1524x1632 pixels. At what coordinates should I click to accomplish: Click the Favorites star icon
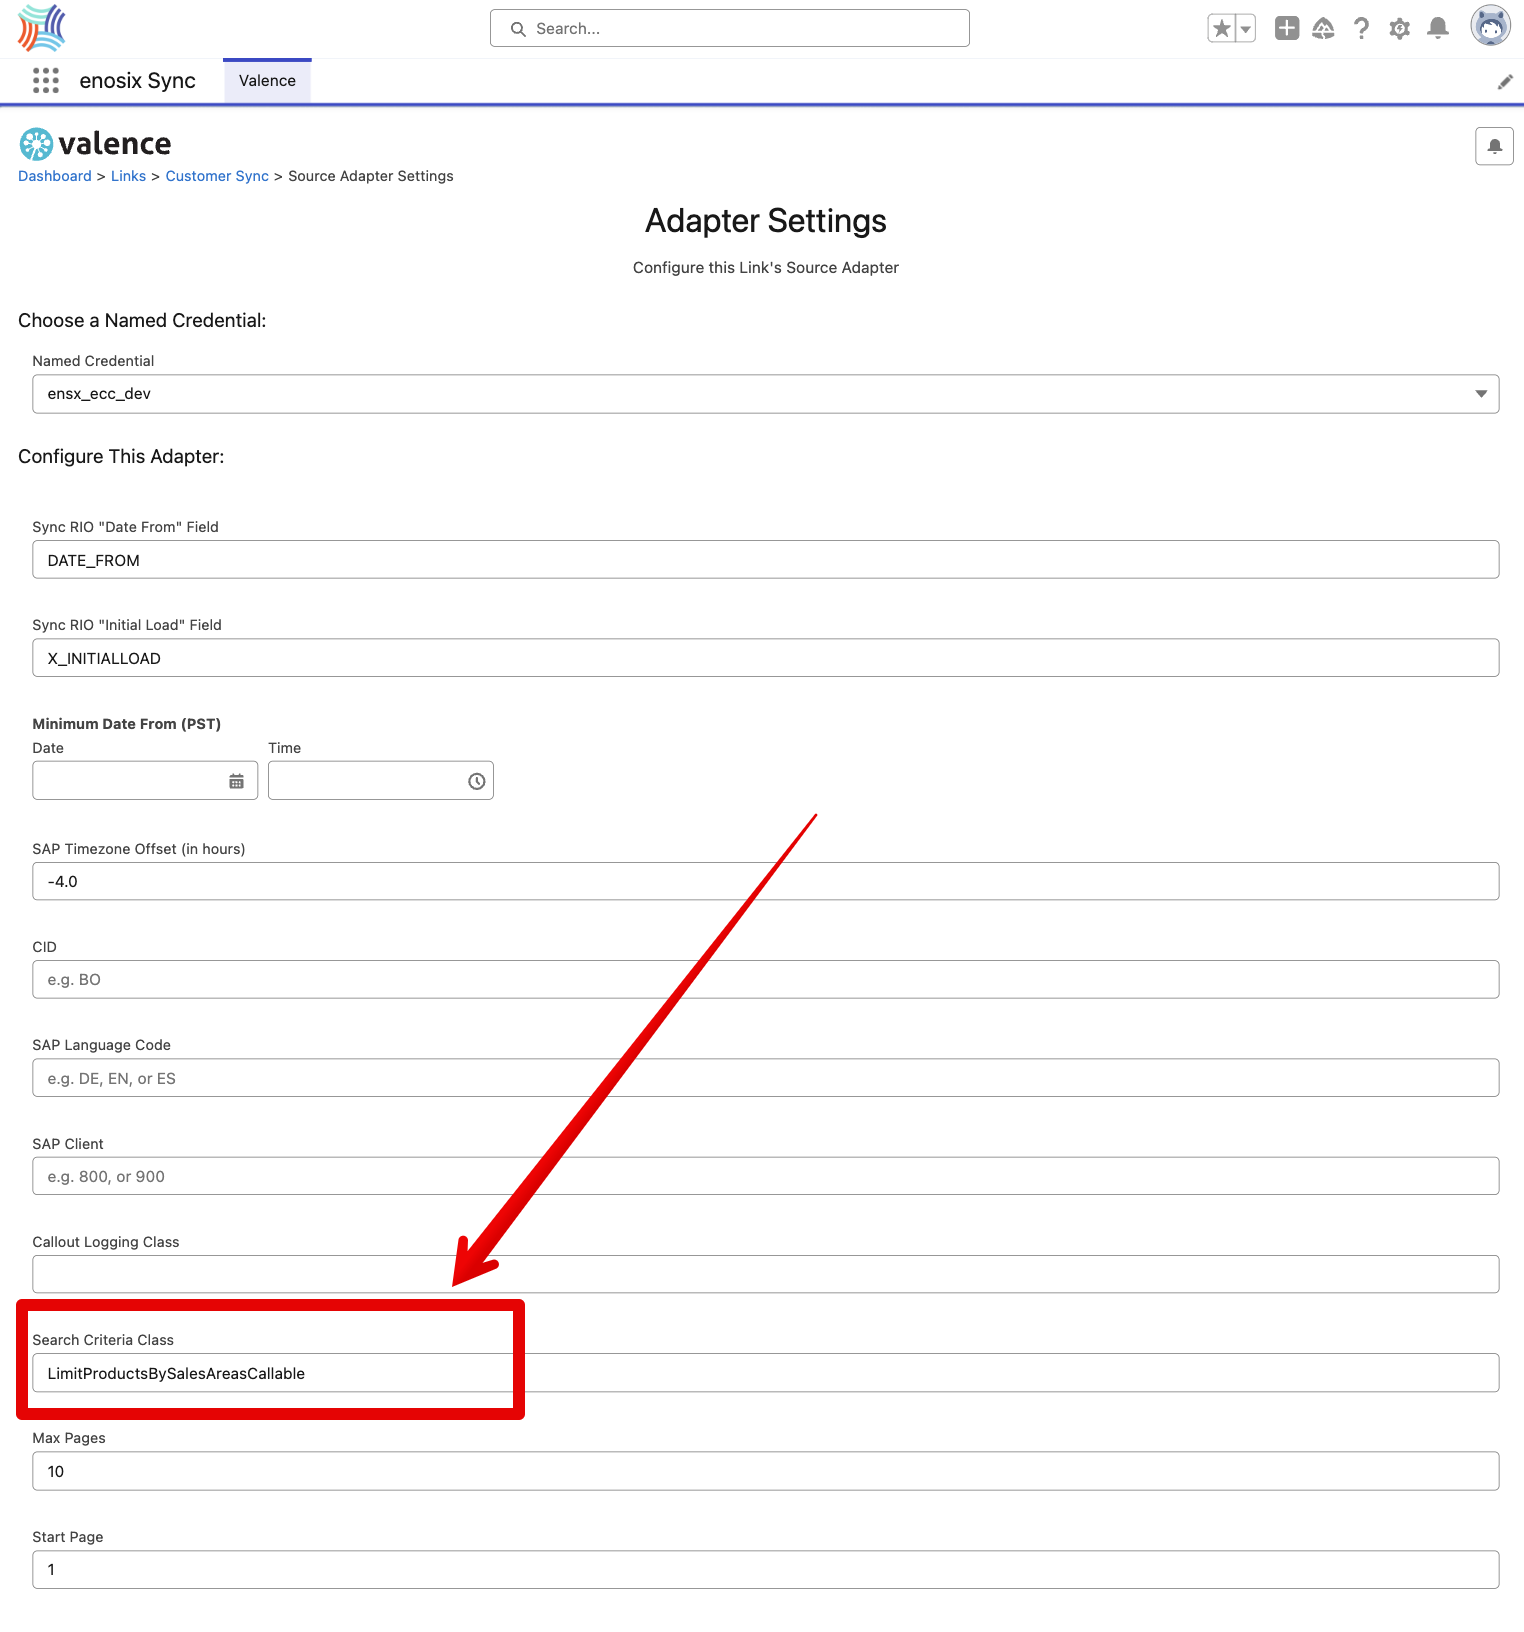1221,28
